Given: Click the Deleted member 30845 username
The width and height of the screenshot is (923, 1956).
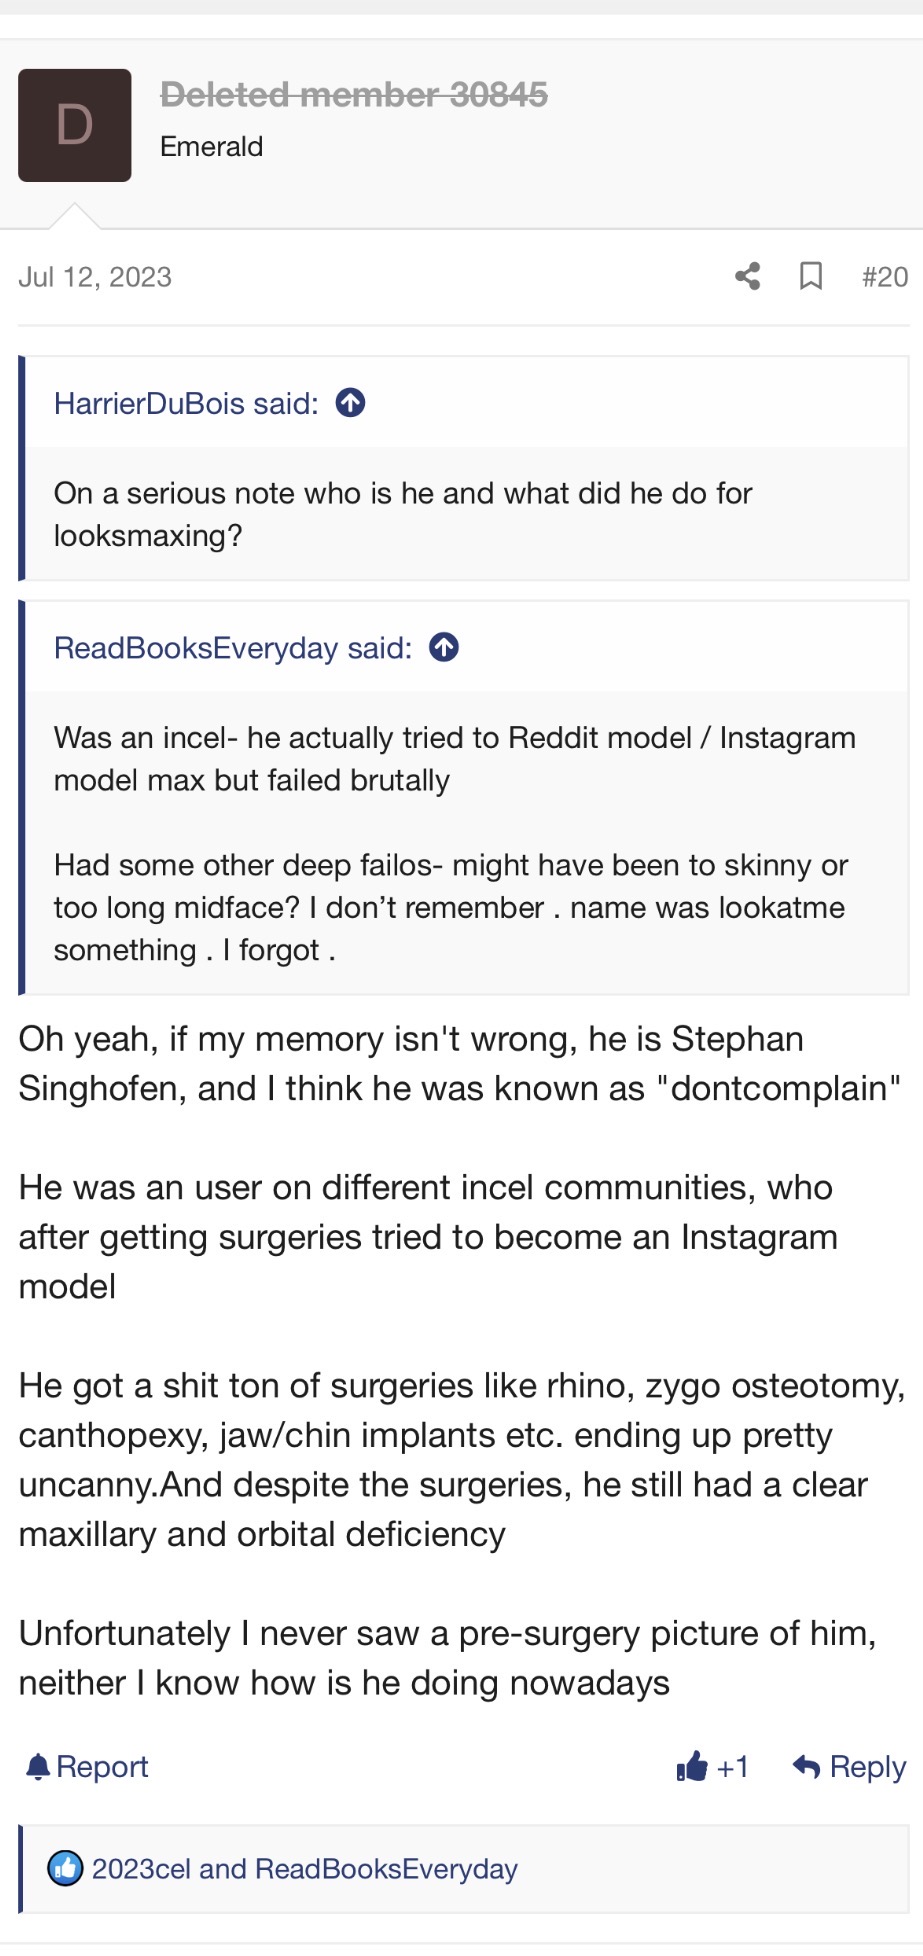Looking at the screenshot, I should 354,95.
